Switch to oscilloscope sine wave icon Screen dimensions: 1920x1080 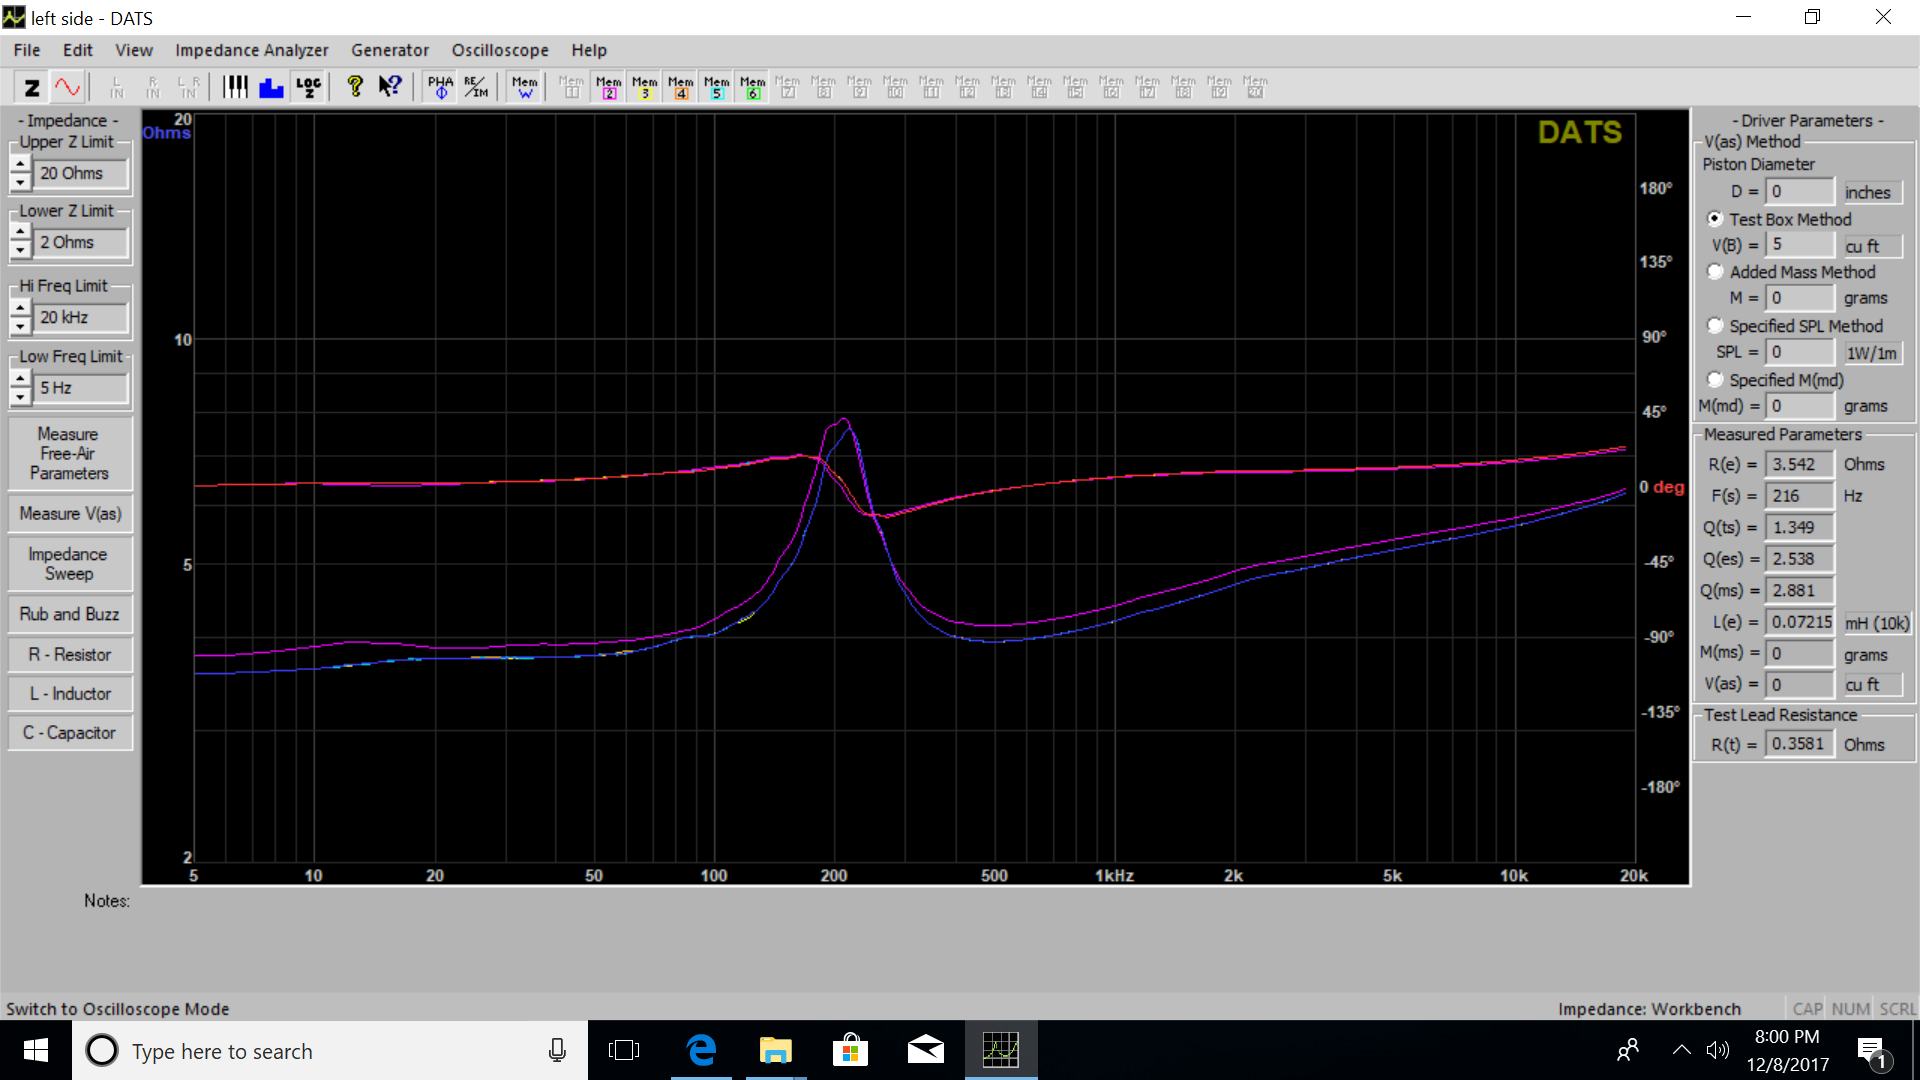pos(67,87)
